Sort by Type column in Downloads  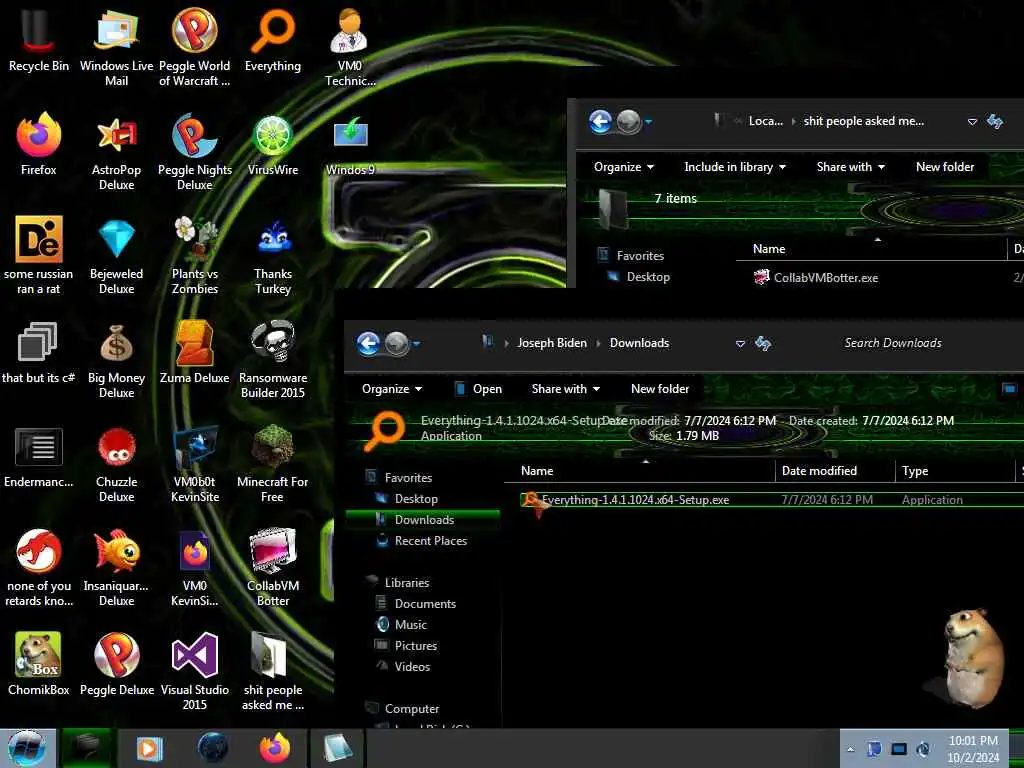(x=955, y=471)
